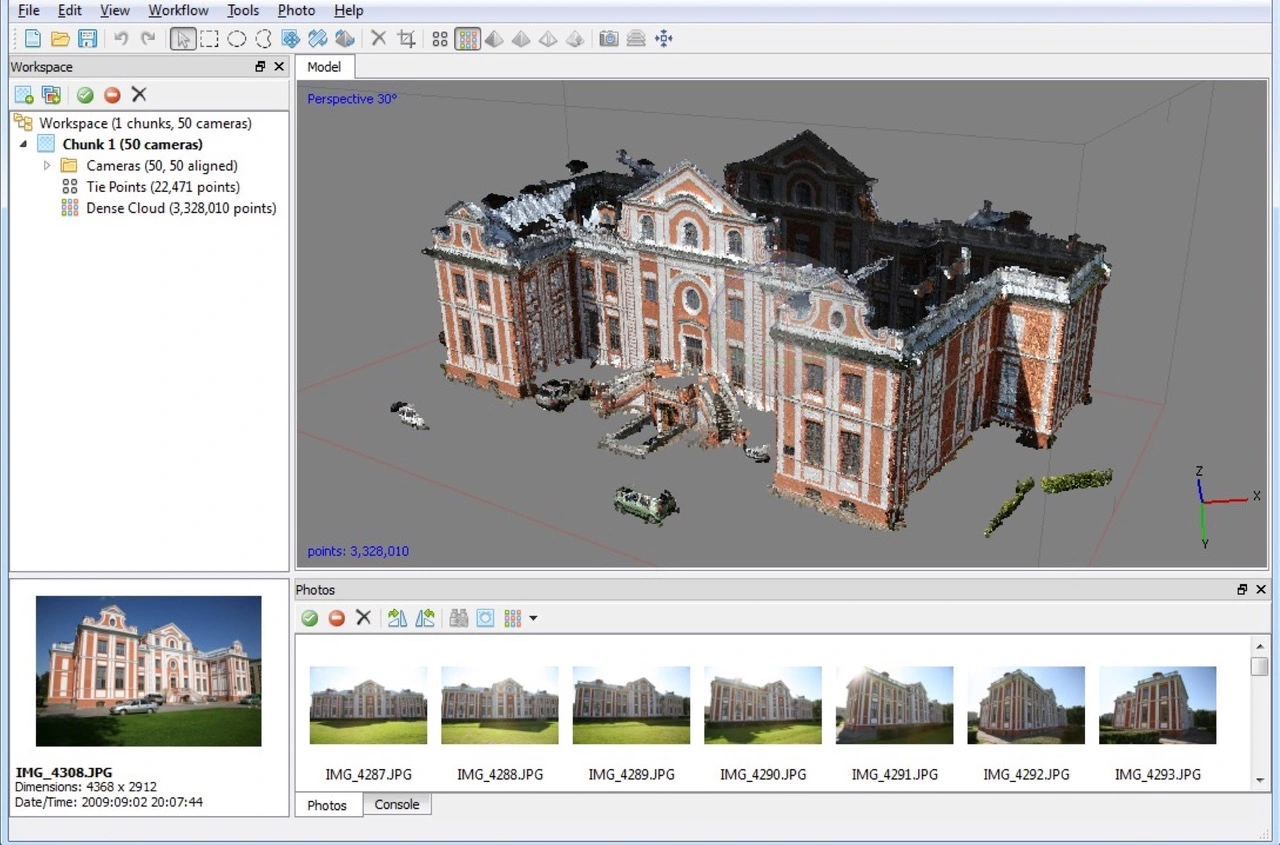Activate the Resize Region tool

[291, 39]
